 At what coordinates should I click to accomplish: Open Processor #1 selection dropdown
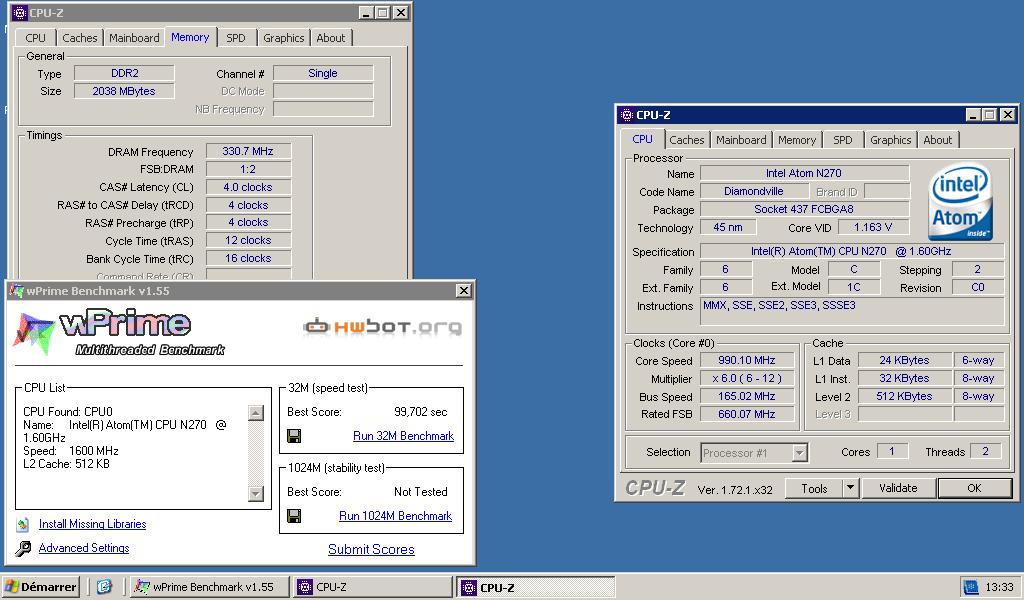coord(799,452)
